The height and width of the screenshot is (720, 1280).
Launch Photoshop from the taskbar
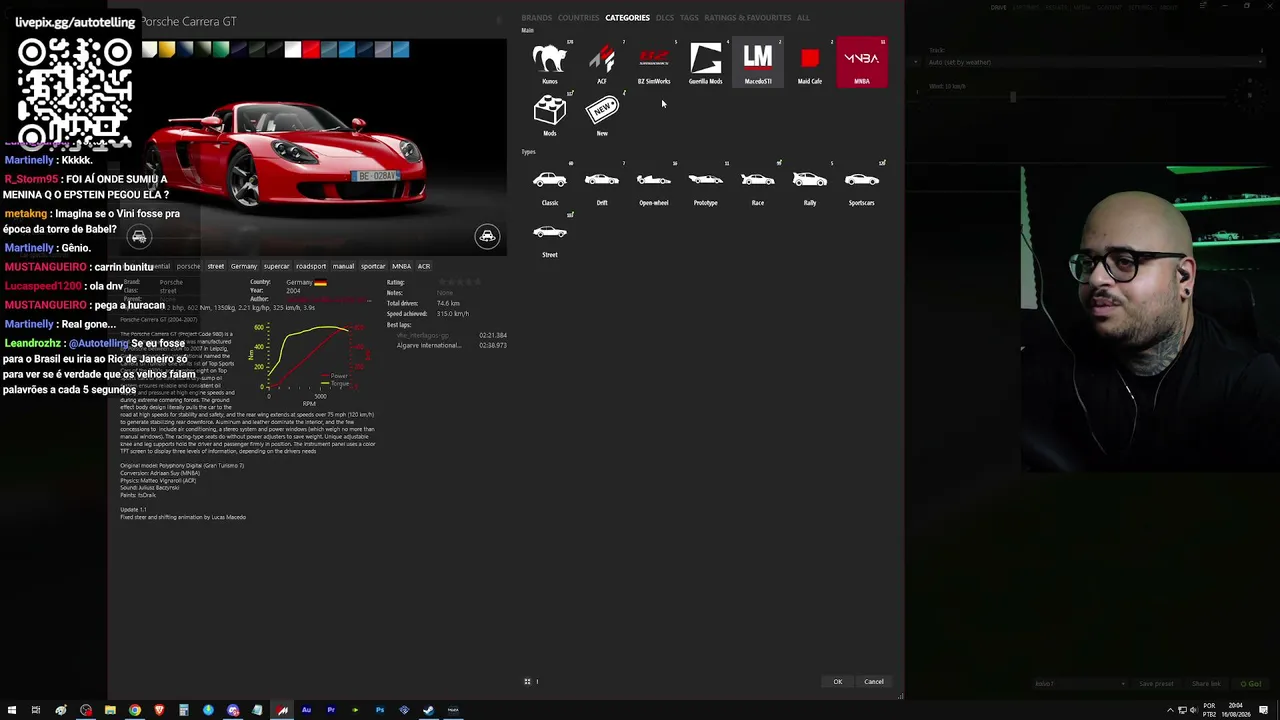point(380,710)
